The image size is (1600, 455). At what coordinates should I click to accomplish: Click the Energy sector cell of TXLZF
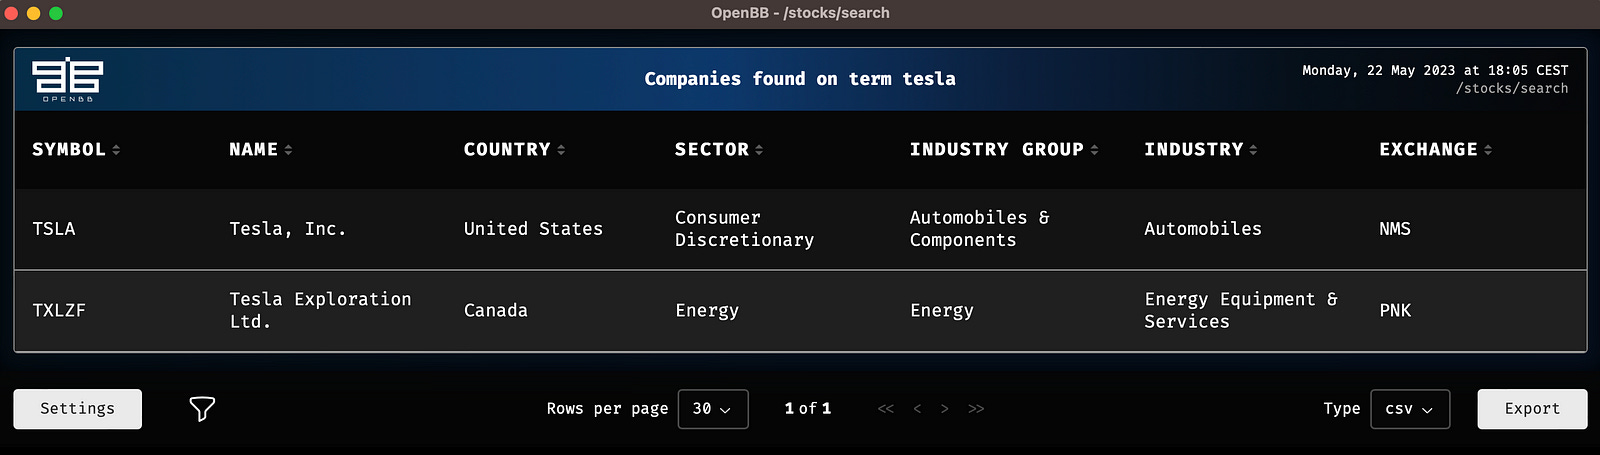707,311
